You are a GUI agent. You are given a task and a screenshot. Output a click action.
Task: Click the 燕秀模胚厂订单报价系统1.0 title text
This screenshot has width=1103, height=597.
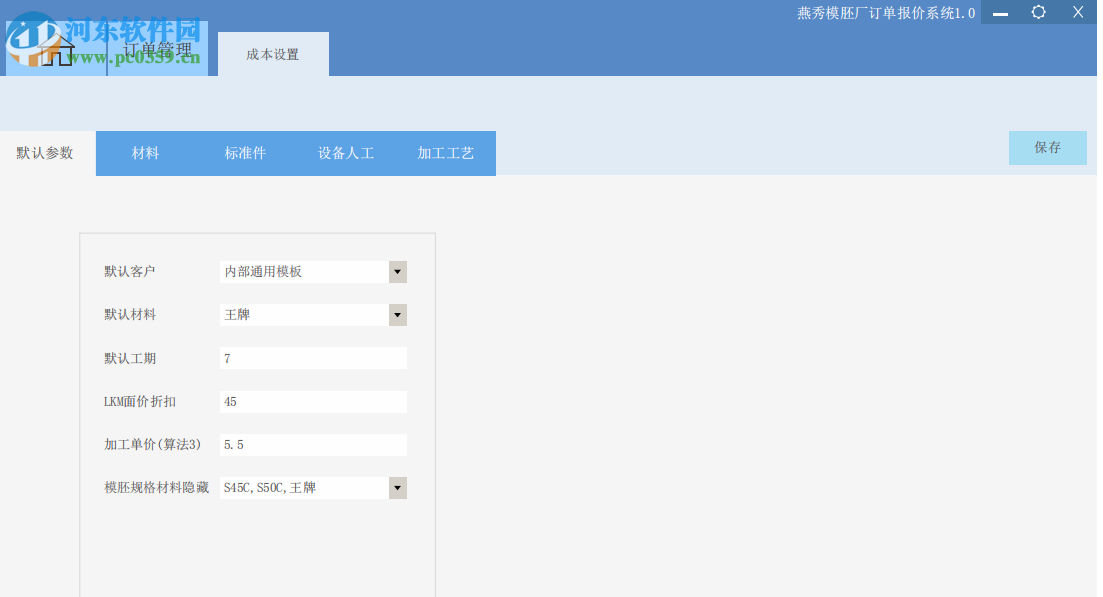coord(886,13)
